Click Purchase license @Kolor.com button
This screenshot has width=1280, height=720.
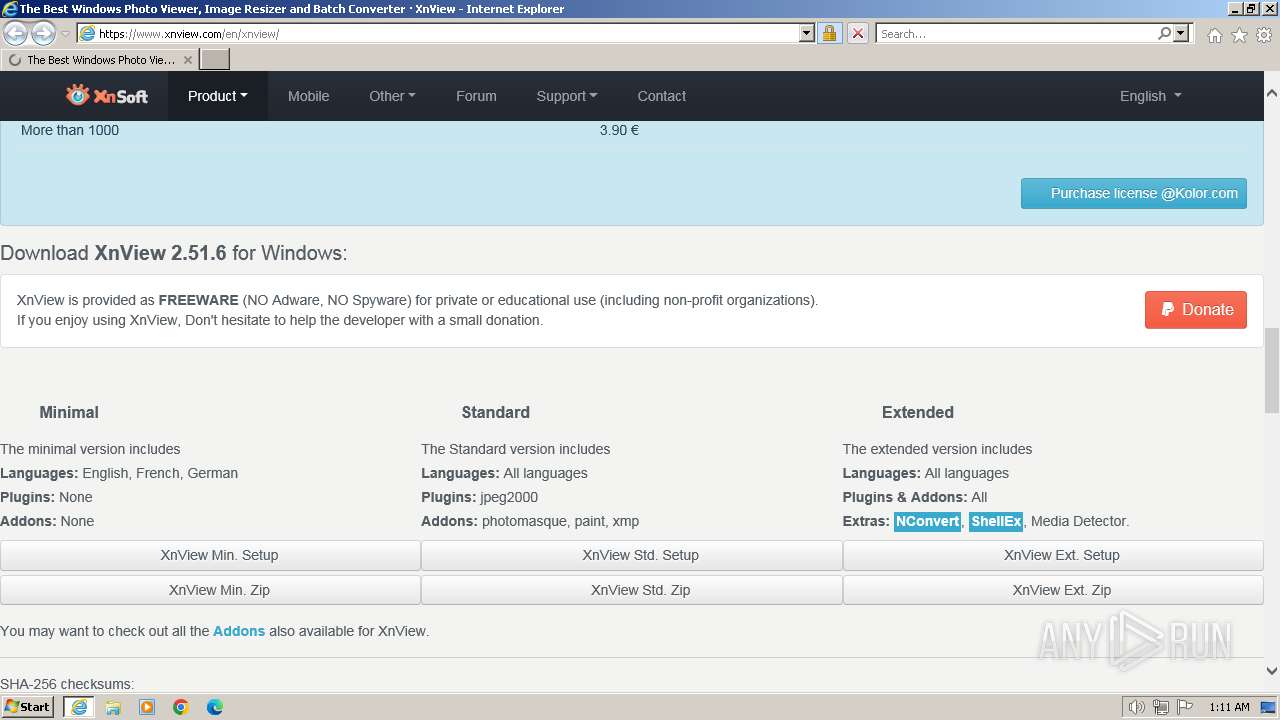pyautogui.click(x=1134, y=193)
